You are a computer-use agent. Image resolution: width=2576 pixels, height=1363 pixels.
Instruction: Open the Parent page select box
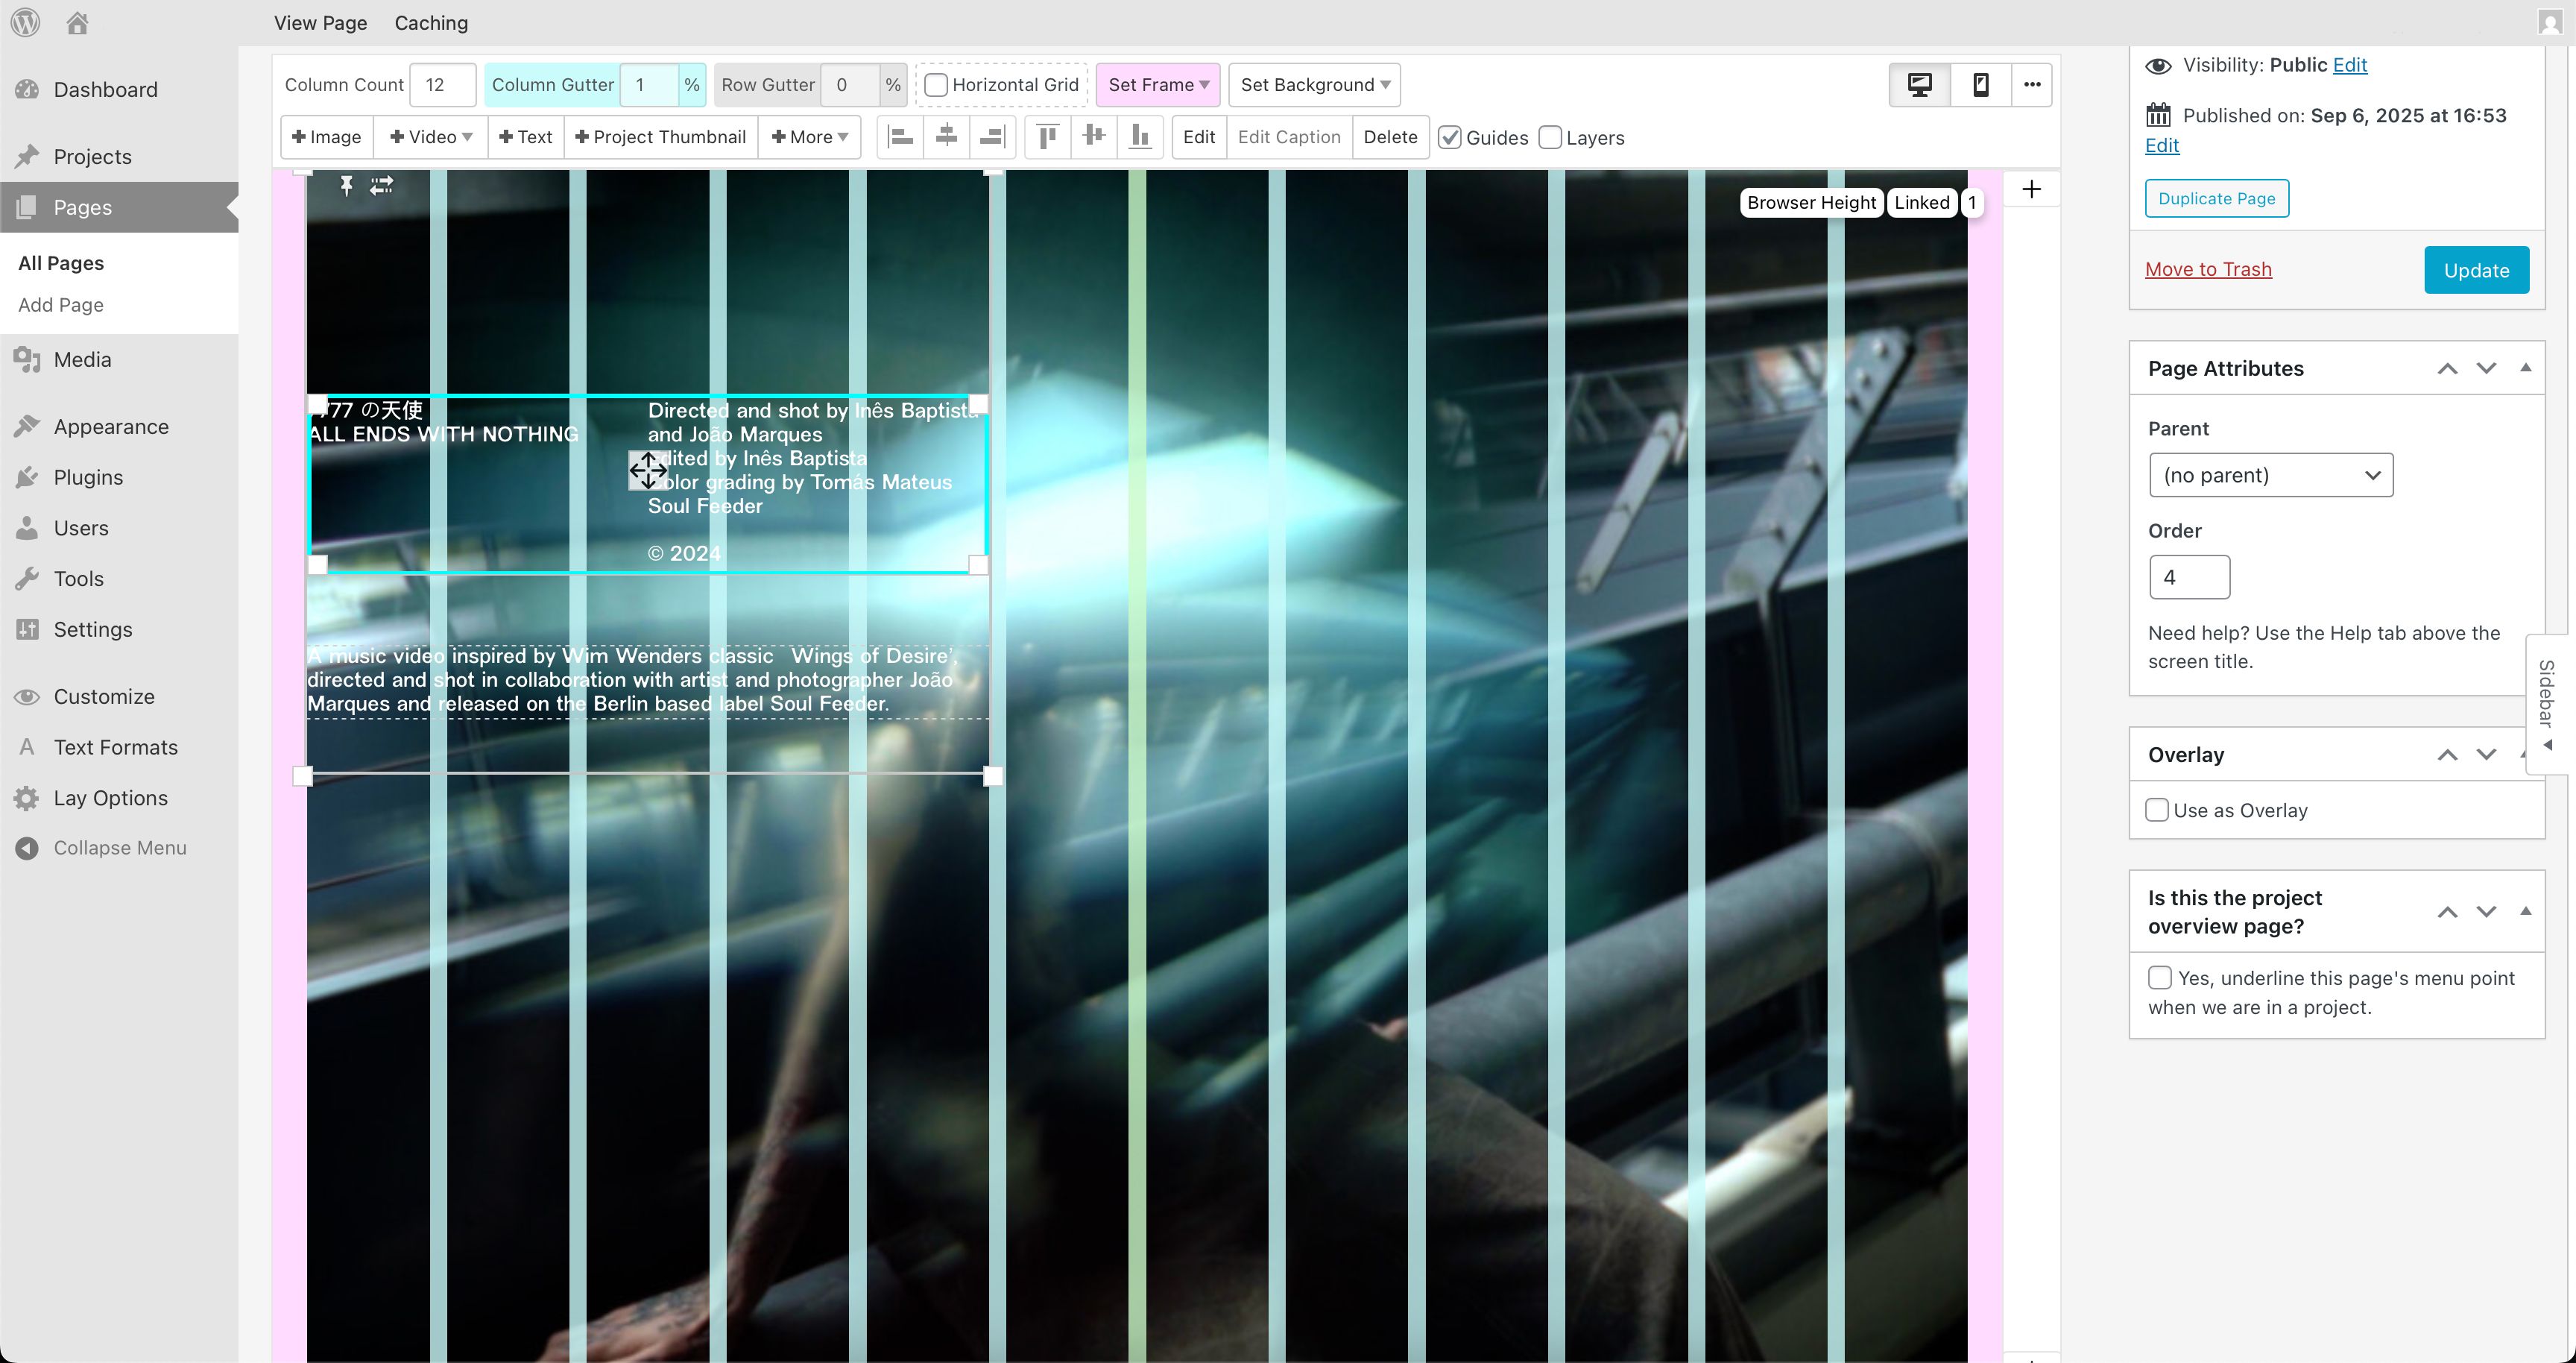coord(2270,475)
